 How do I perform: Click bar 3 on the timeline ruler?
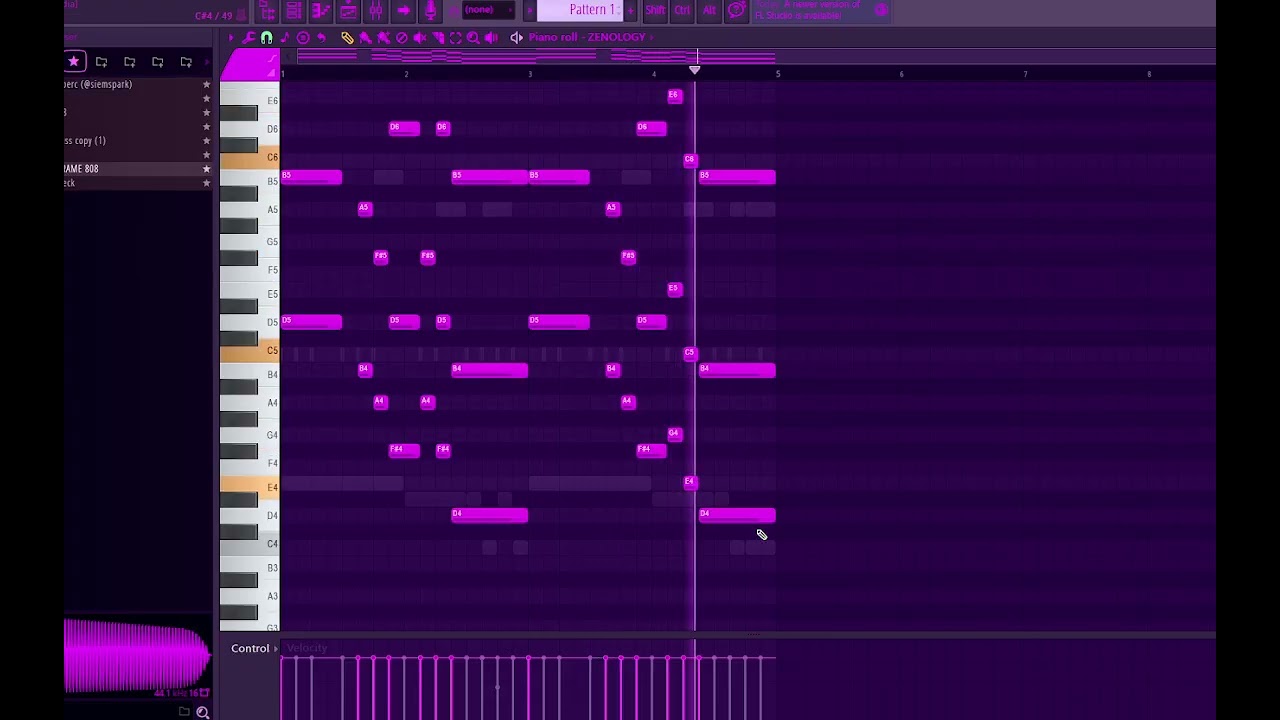pos(530,74)
